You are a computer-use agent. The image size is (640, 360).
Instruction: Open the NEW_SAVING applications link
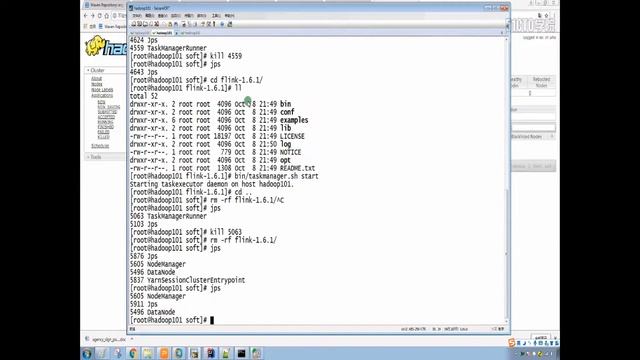109,107
